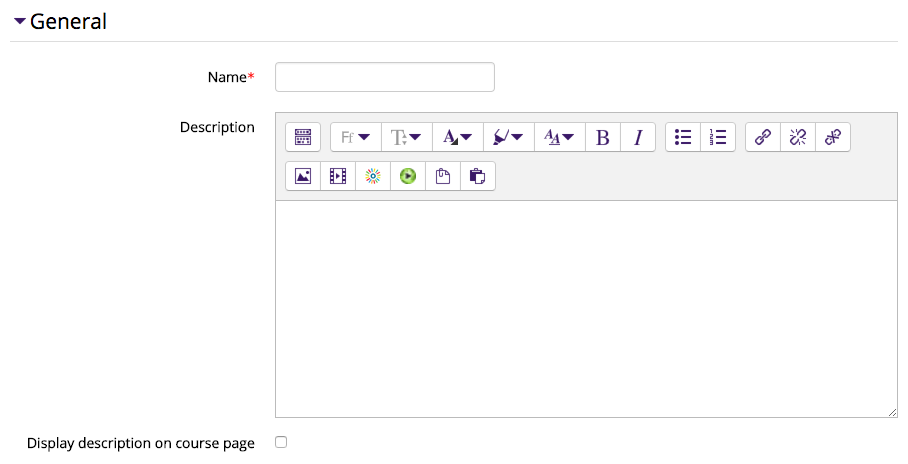Remove link with the unlink icon
This screenshot has height=464, width=908.
click(797, 137)
